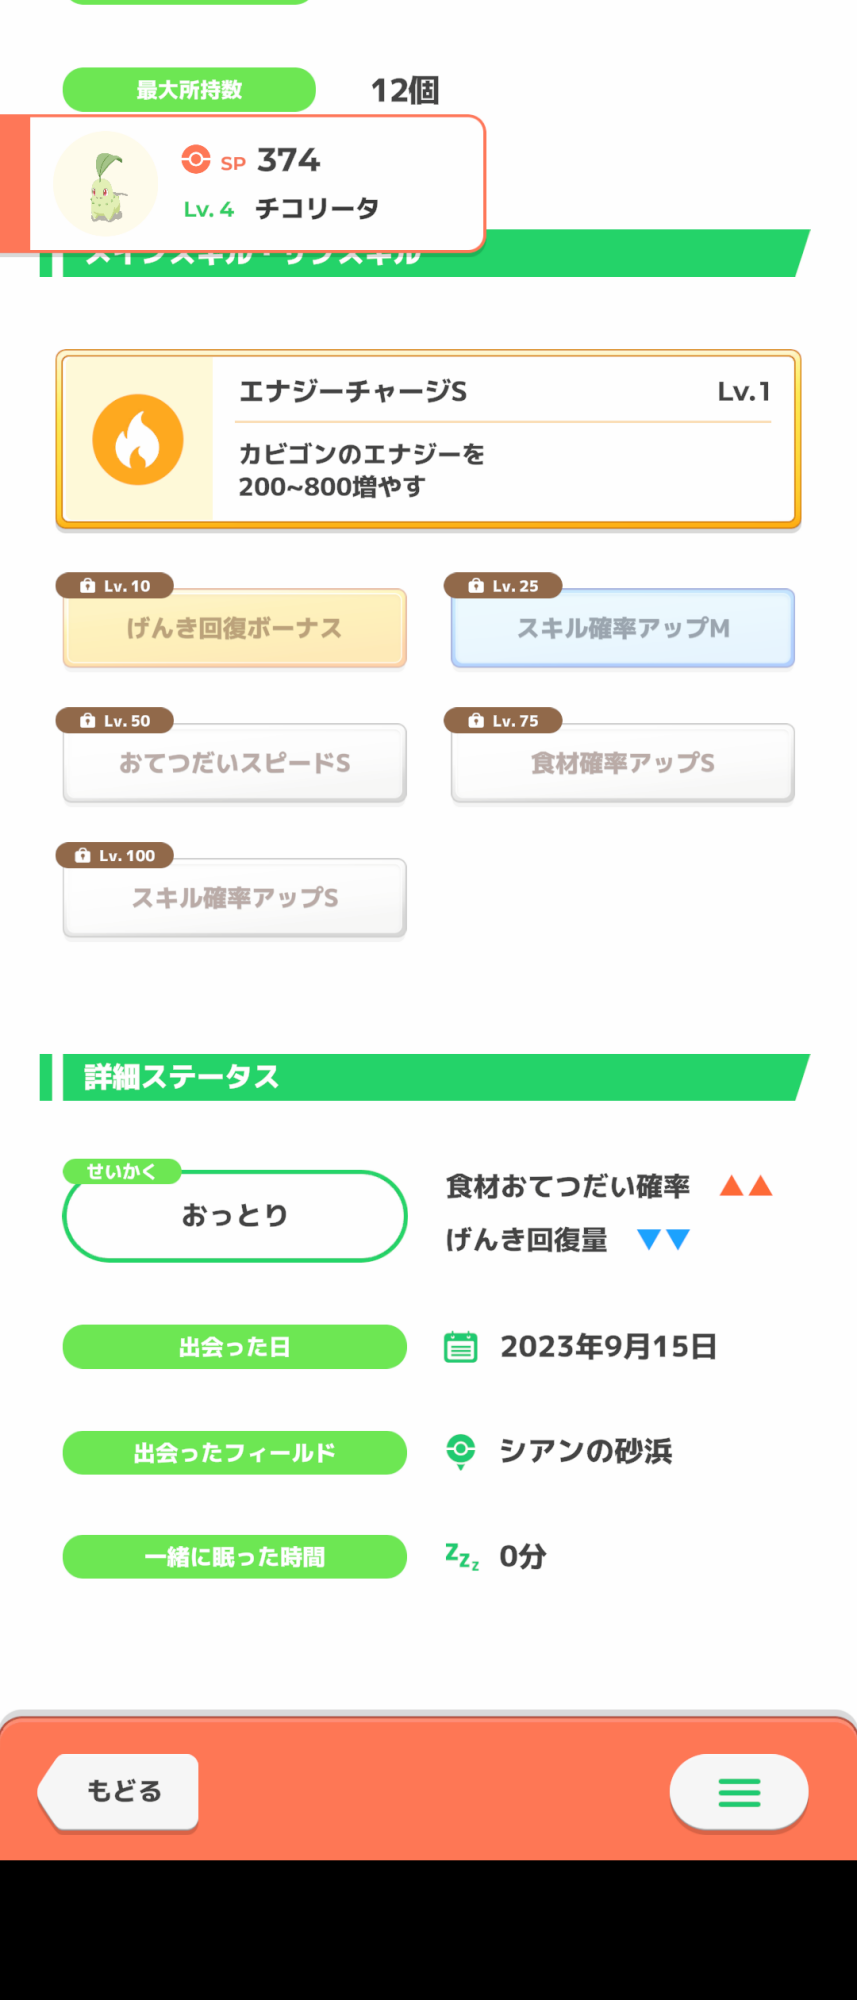Viewport: 857px width, 2000px height.
Task: Tap the SP pokeball icon
Action: tap(196, 160)
